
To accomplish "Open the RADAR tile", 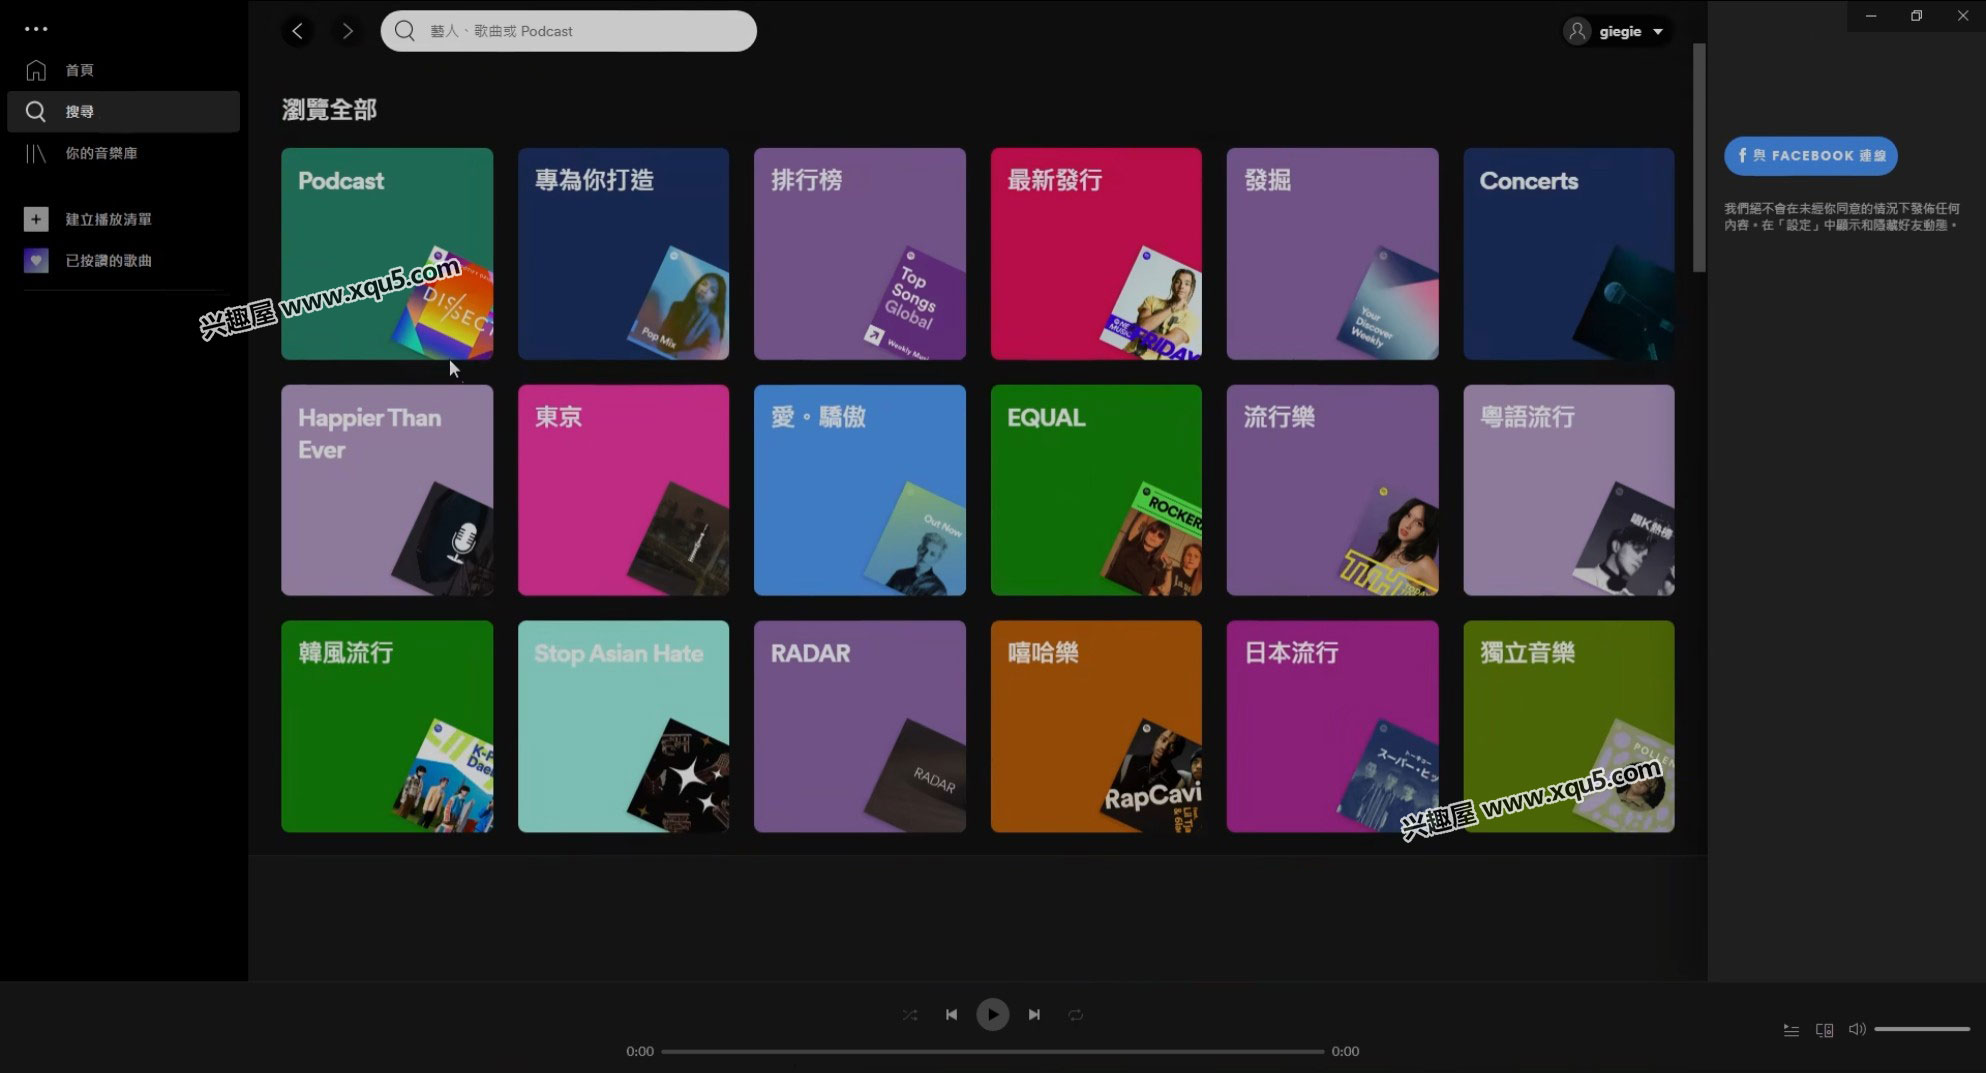I will 860,727.
